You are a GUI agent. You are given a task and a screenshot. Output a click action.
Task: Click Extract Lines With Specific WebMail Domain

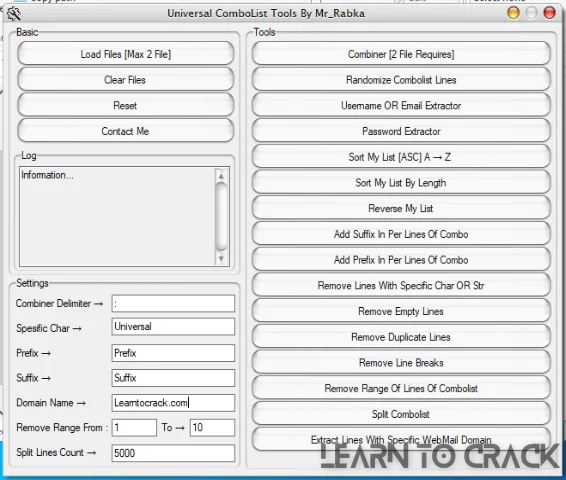tap(401, 440)
